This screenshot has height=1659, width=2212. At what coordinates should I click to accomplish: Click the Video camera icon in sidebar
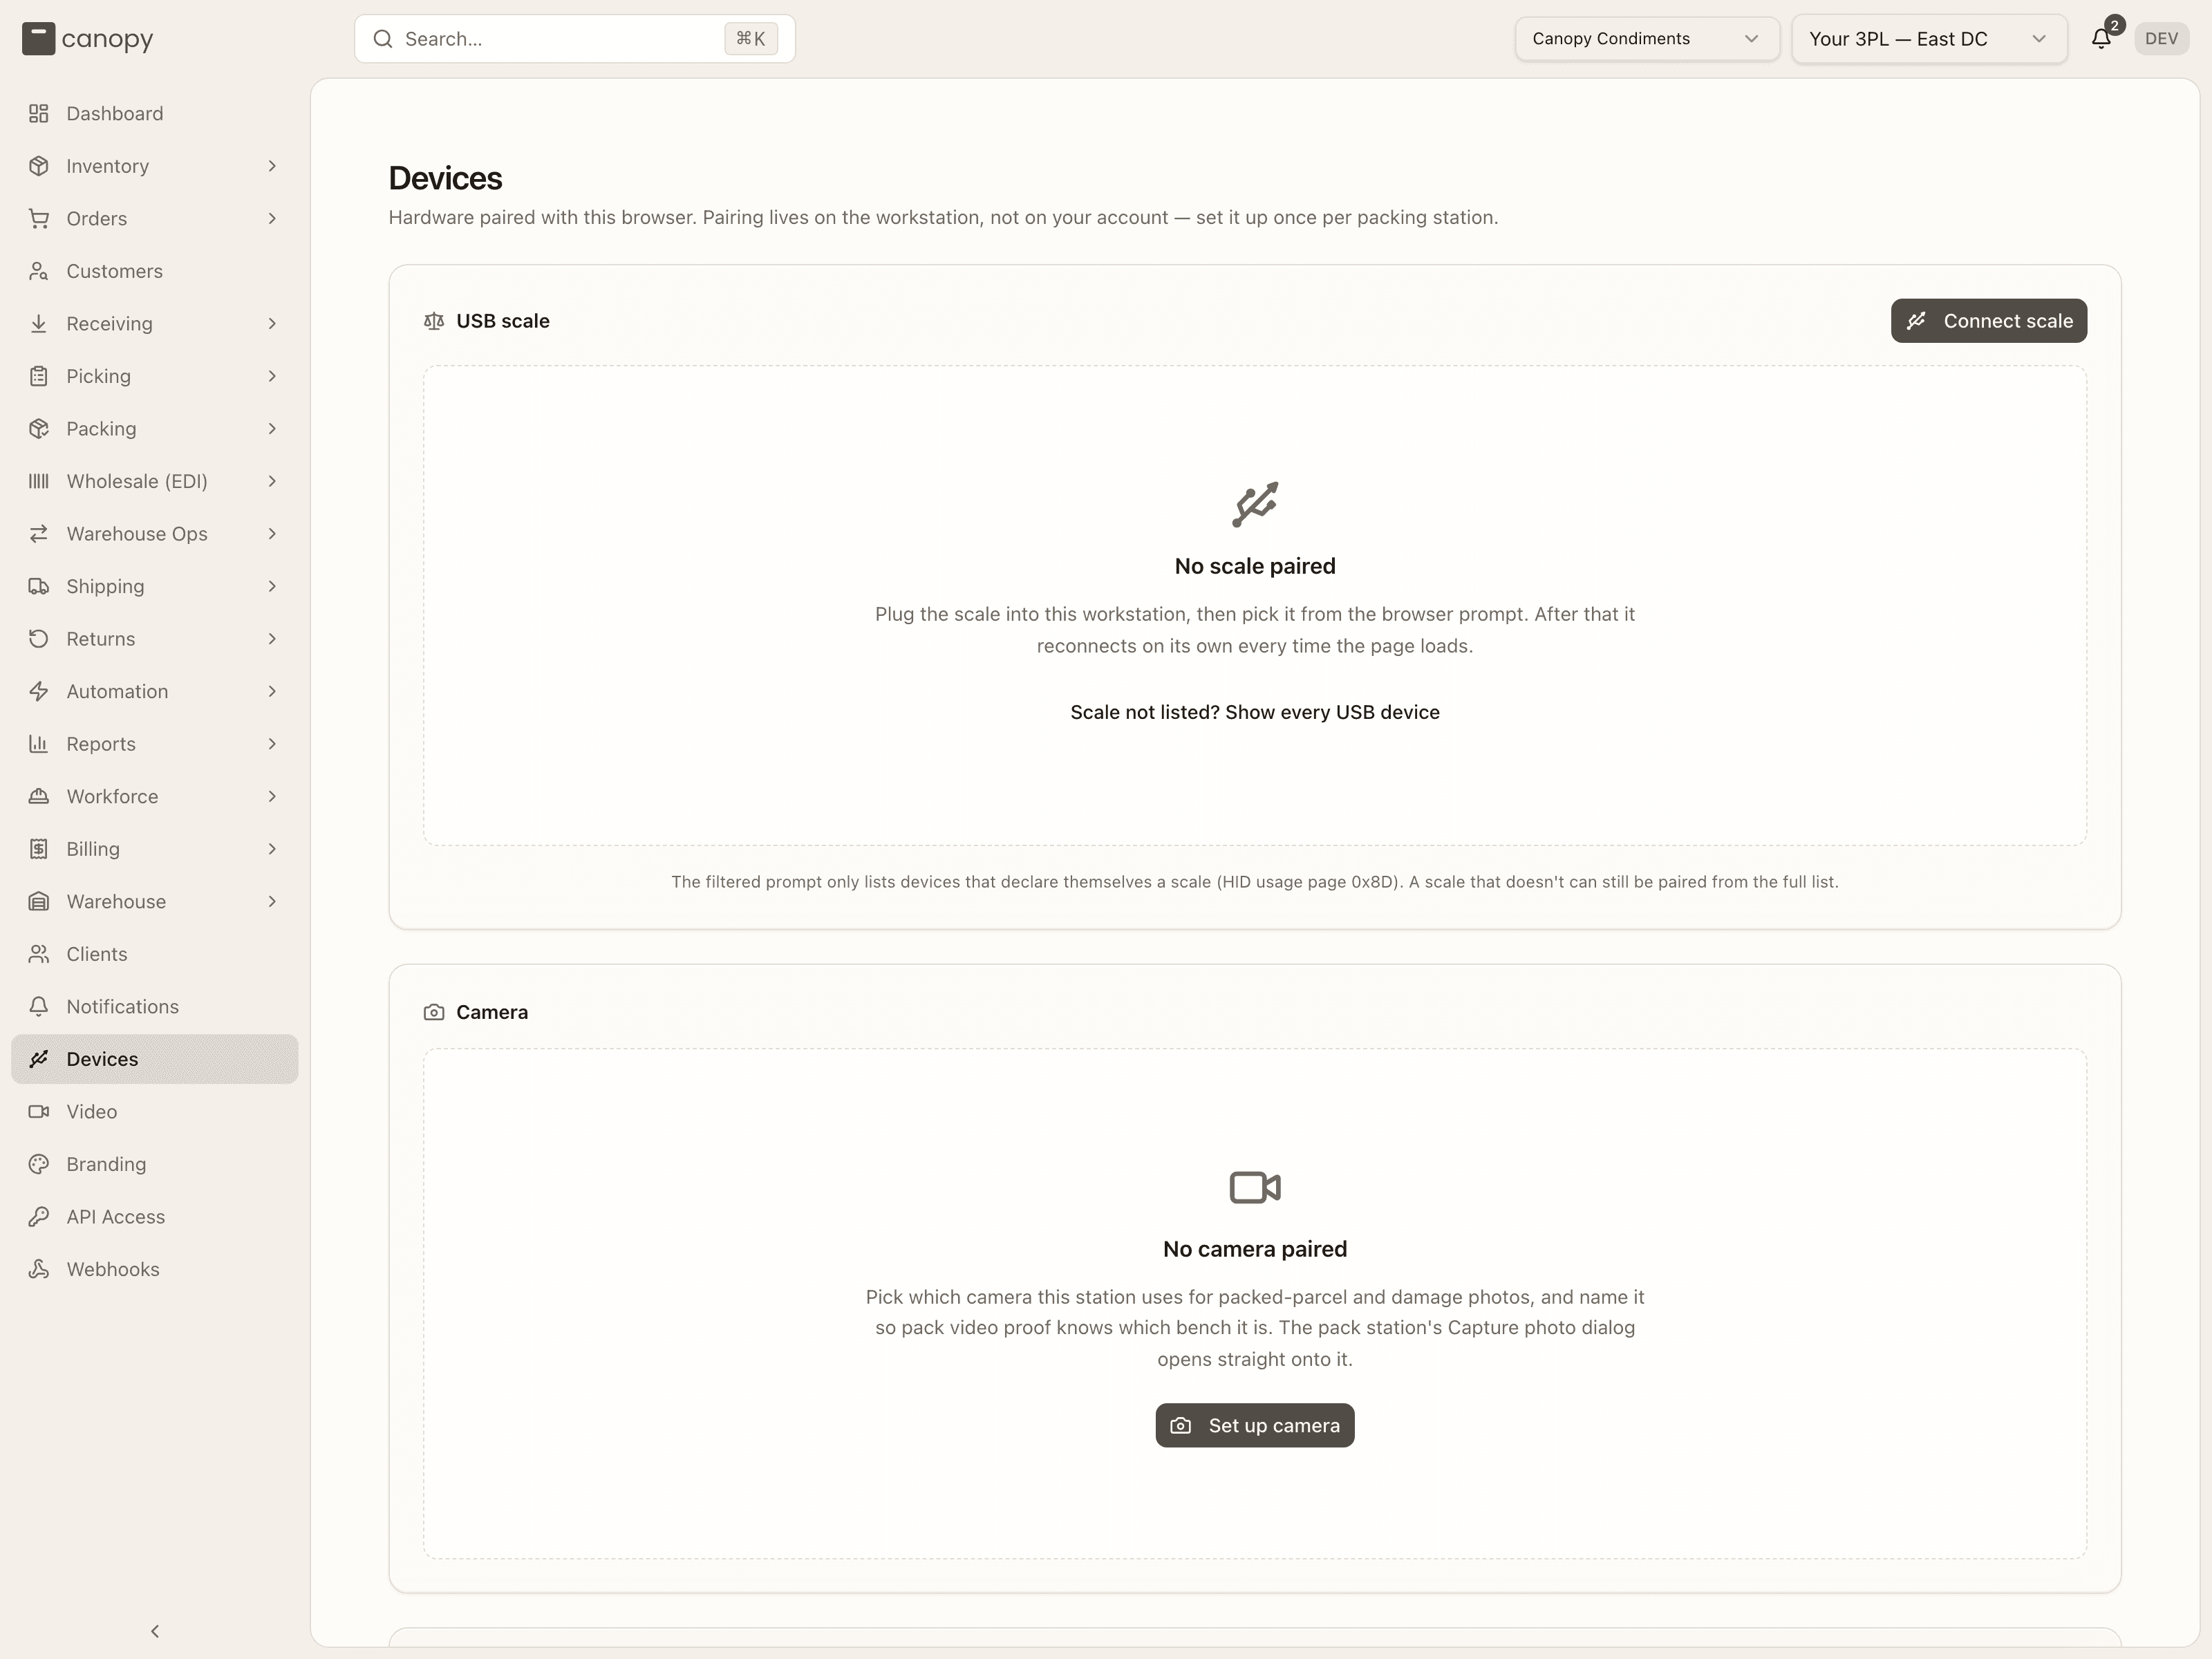point(39,1111)
